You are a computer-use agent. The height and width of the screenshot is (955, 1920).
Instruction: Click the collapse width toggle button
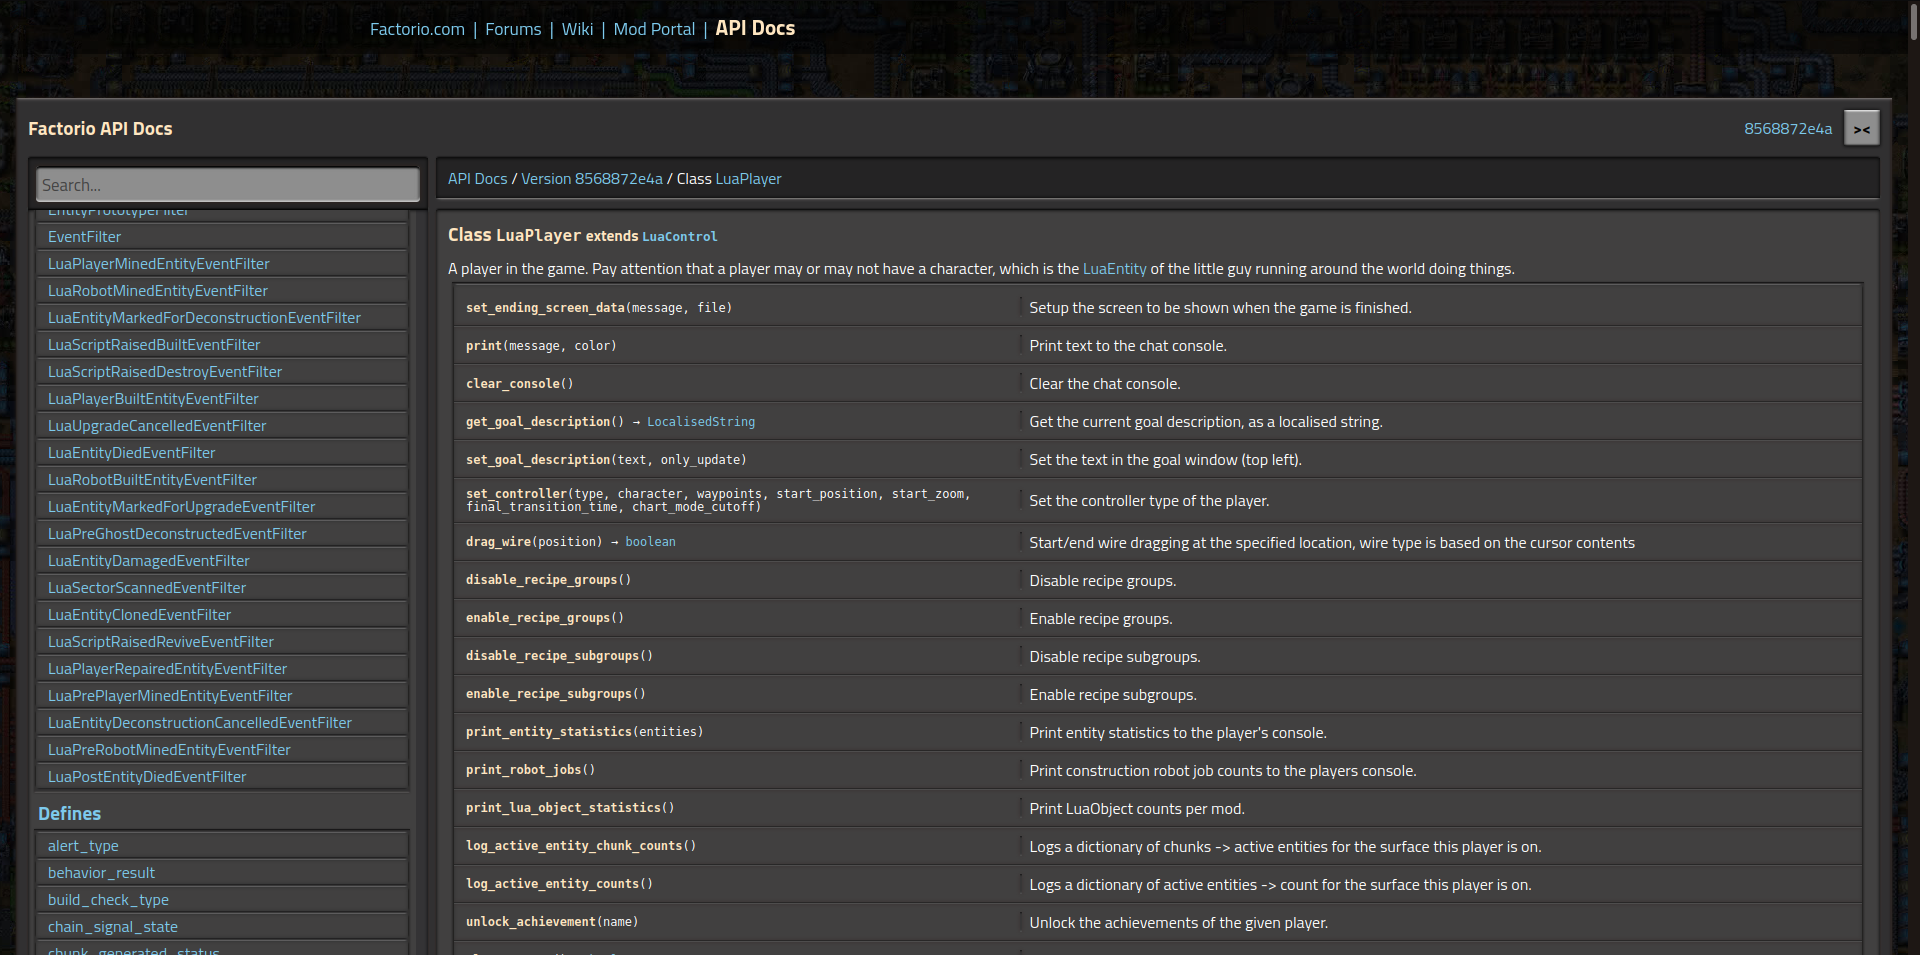[1861, 129]
